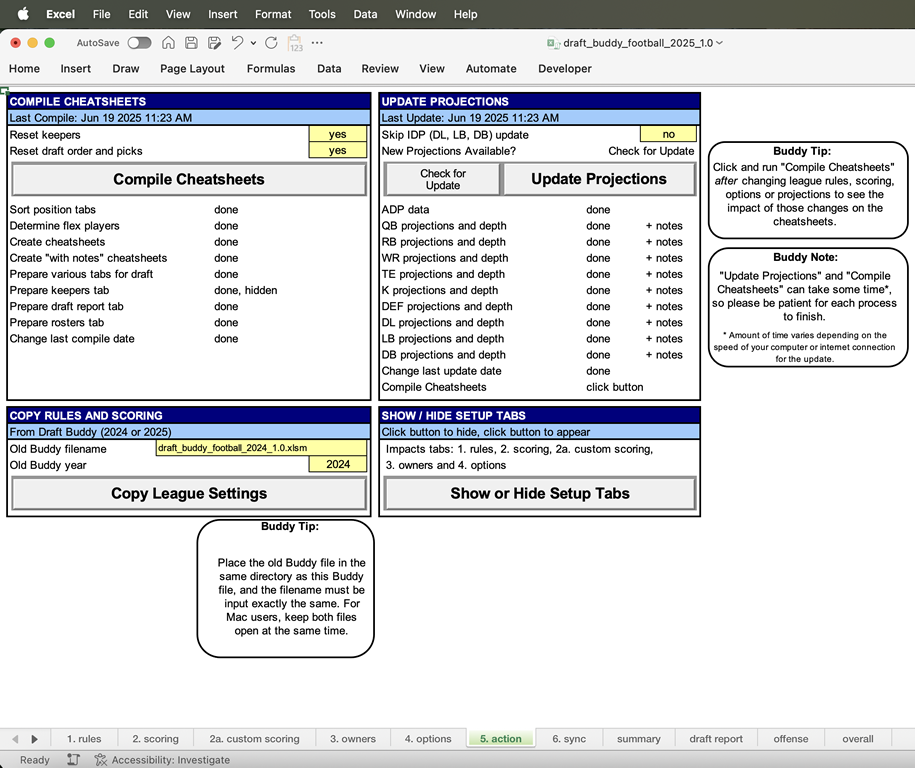Open the Apple menu

[23, 14]
